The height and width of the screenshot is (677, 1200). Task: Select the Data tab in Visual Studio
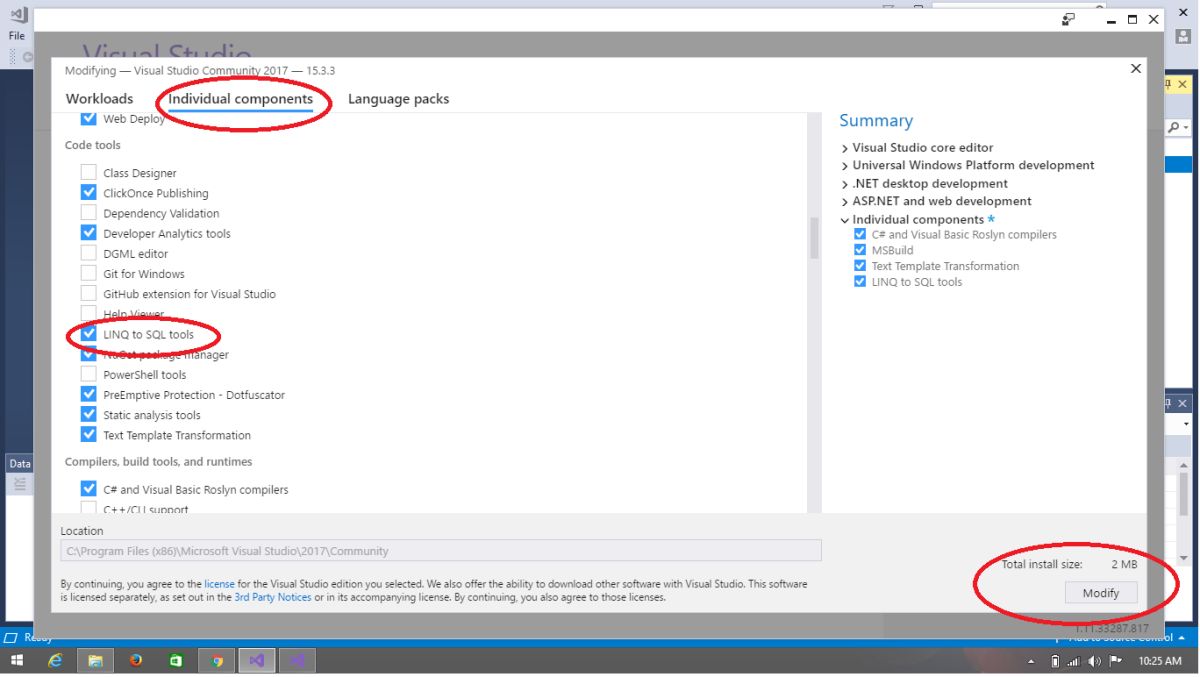click(20, 463)
